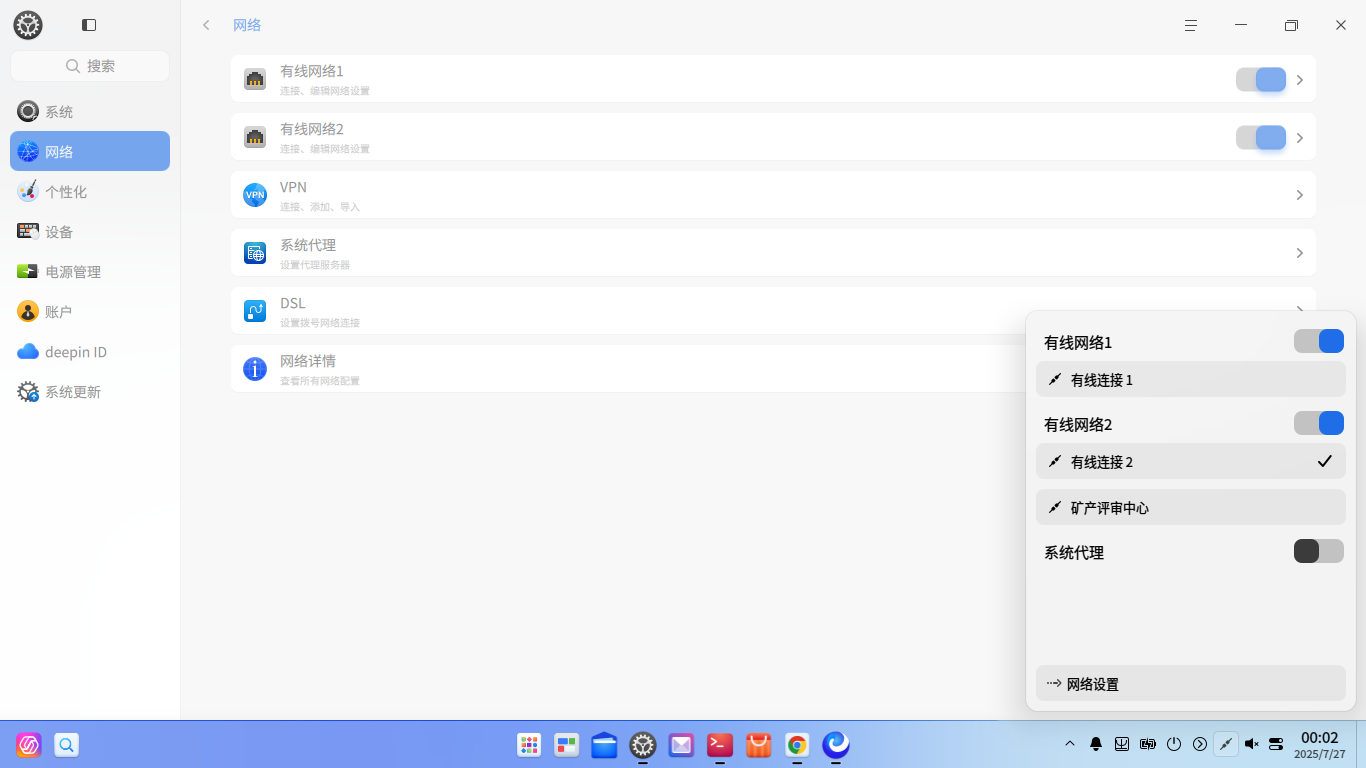Viewport: 1366px width, 768px height.
Task: Toggle 有线网络1 switch in the settings window
Action: pyautogui.click(x=1261, y=80)
